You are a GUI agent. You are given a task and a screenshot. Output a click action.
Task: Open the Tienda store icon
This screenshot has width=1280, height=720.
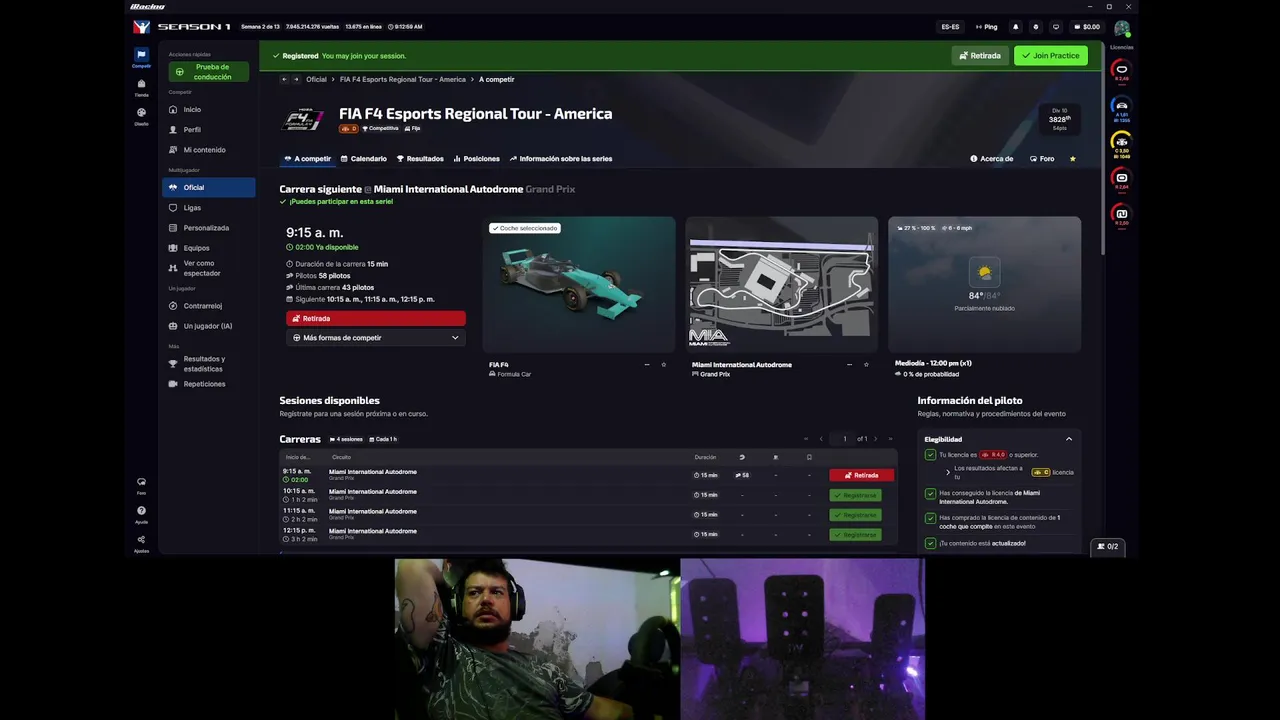(x=141, y=84)
